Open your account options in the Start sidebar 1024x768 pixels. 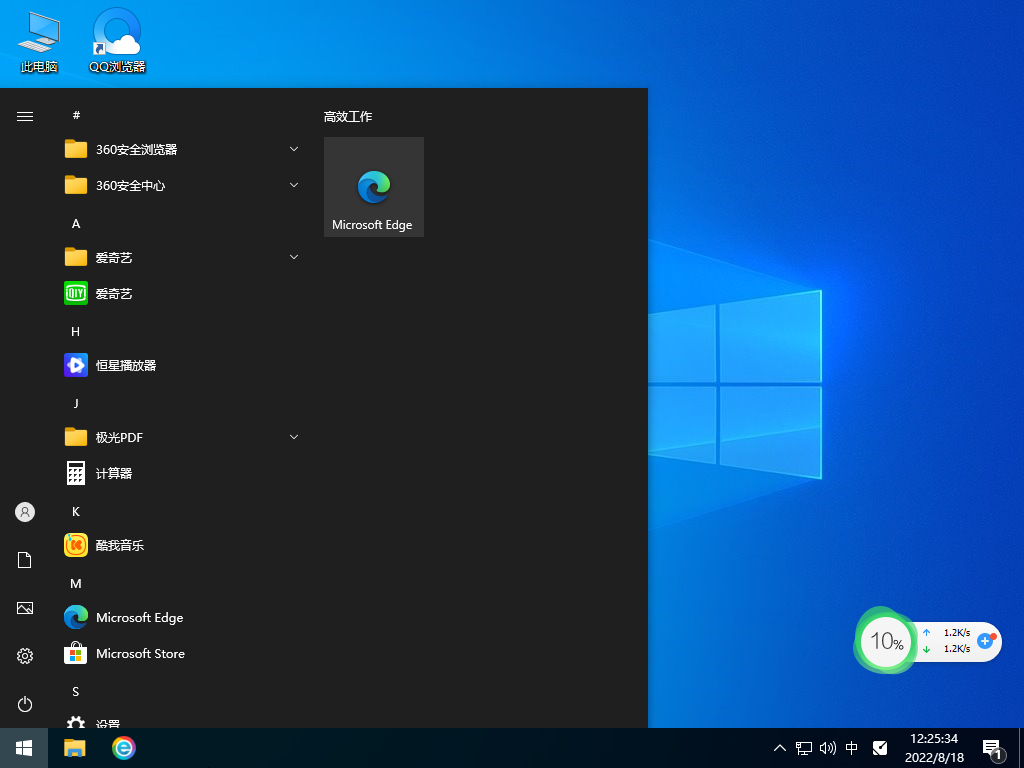(x=24, y=512)
